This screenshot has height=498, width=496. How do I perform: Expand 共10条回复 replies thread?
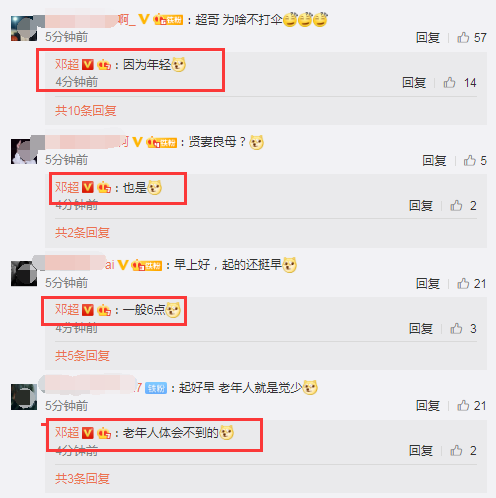pos(86,110)
